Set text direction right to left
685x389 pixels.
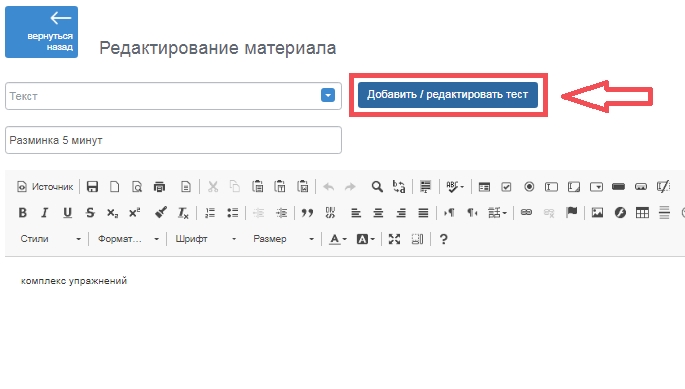[472, 213]
